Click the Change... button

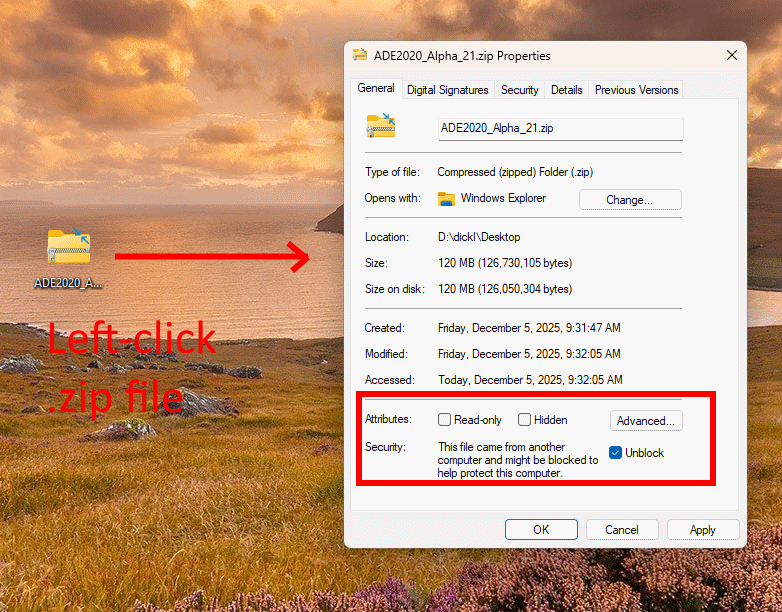coord(630,200)
